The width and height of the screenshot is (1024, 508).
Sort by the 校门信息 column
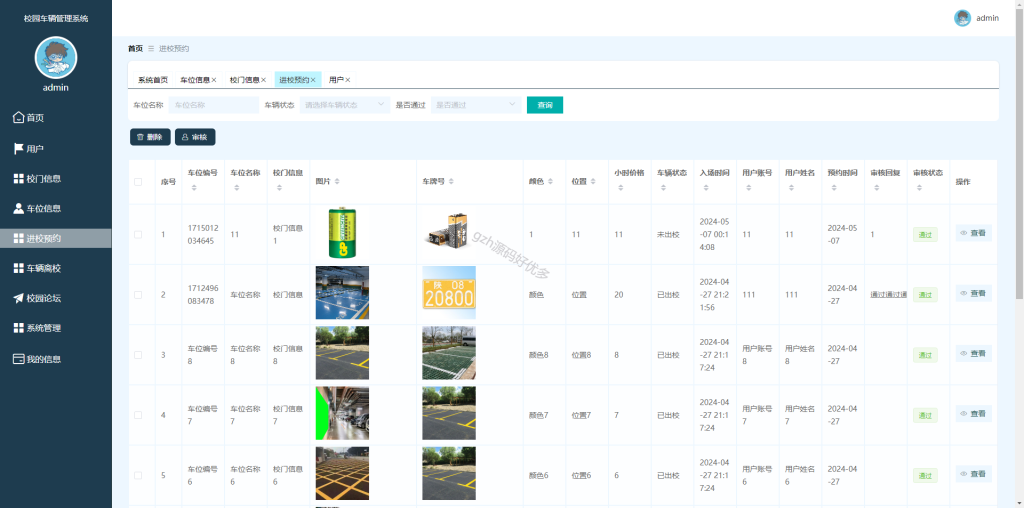point(279,188)
